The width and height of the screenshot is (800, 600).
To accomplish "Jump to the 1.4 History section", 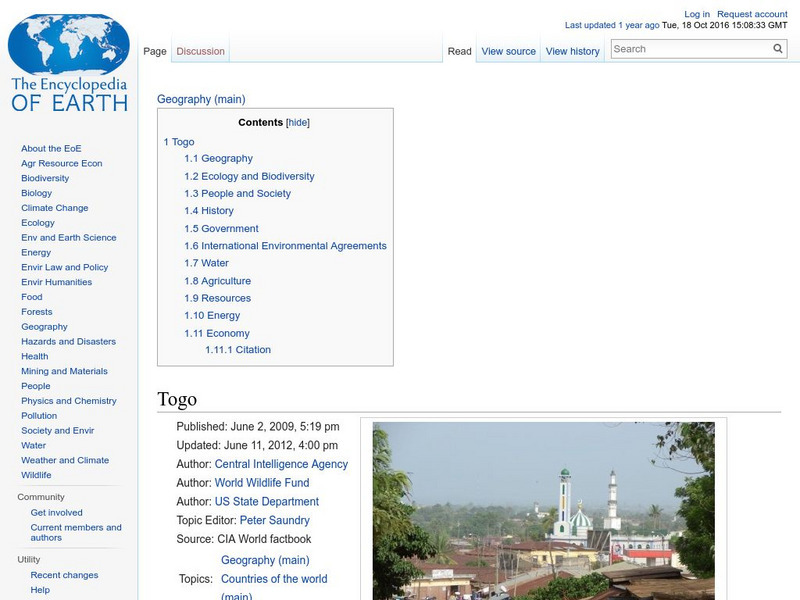I will coord(208,210).
